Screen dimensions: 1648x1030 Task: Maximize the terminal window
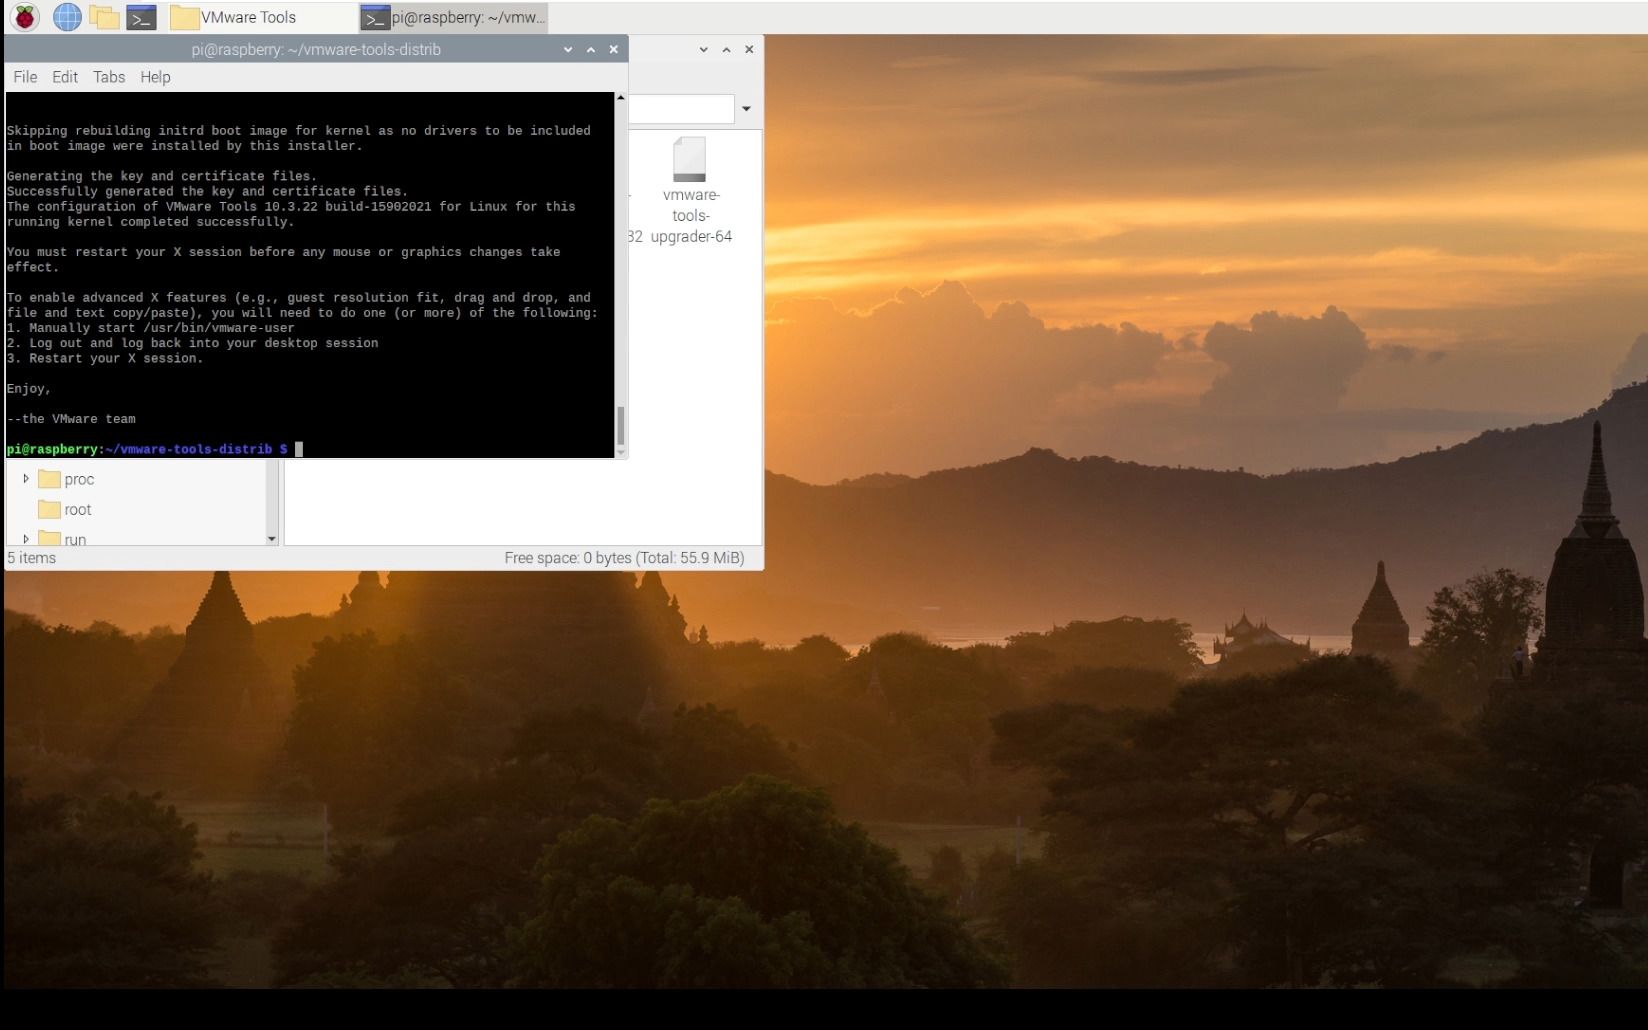(x=591, y=49)
